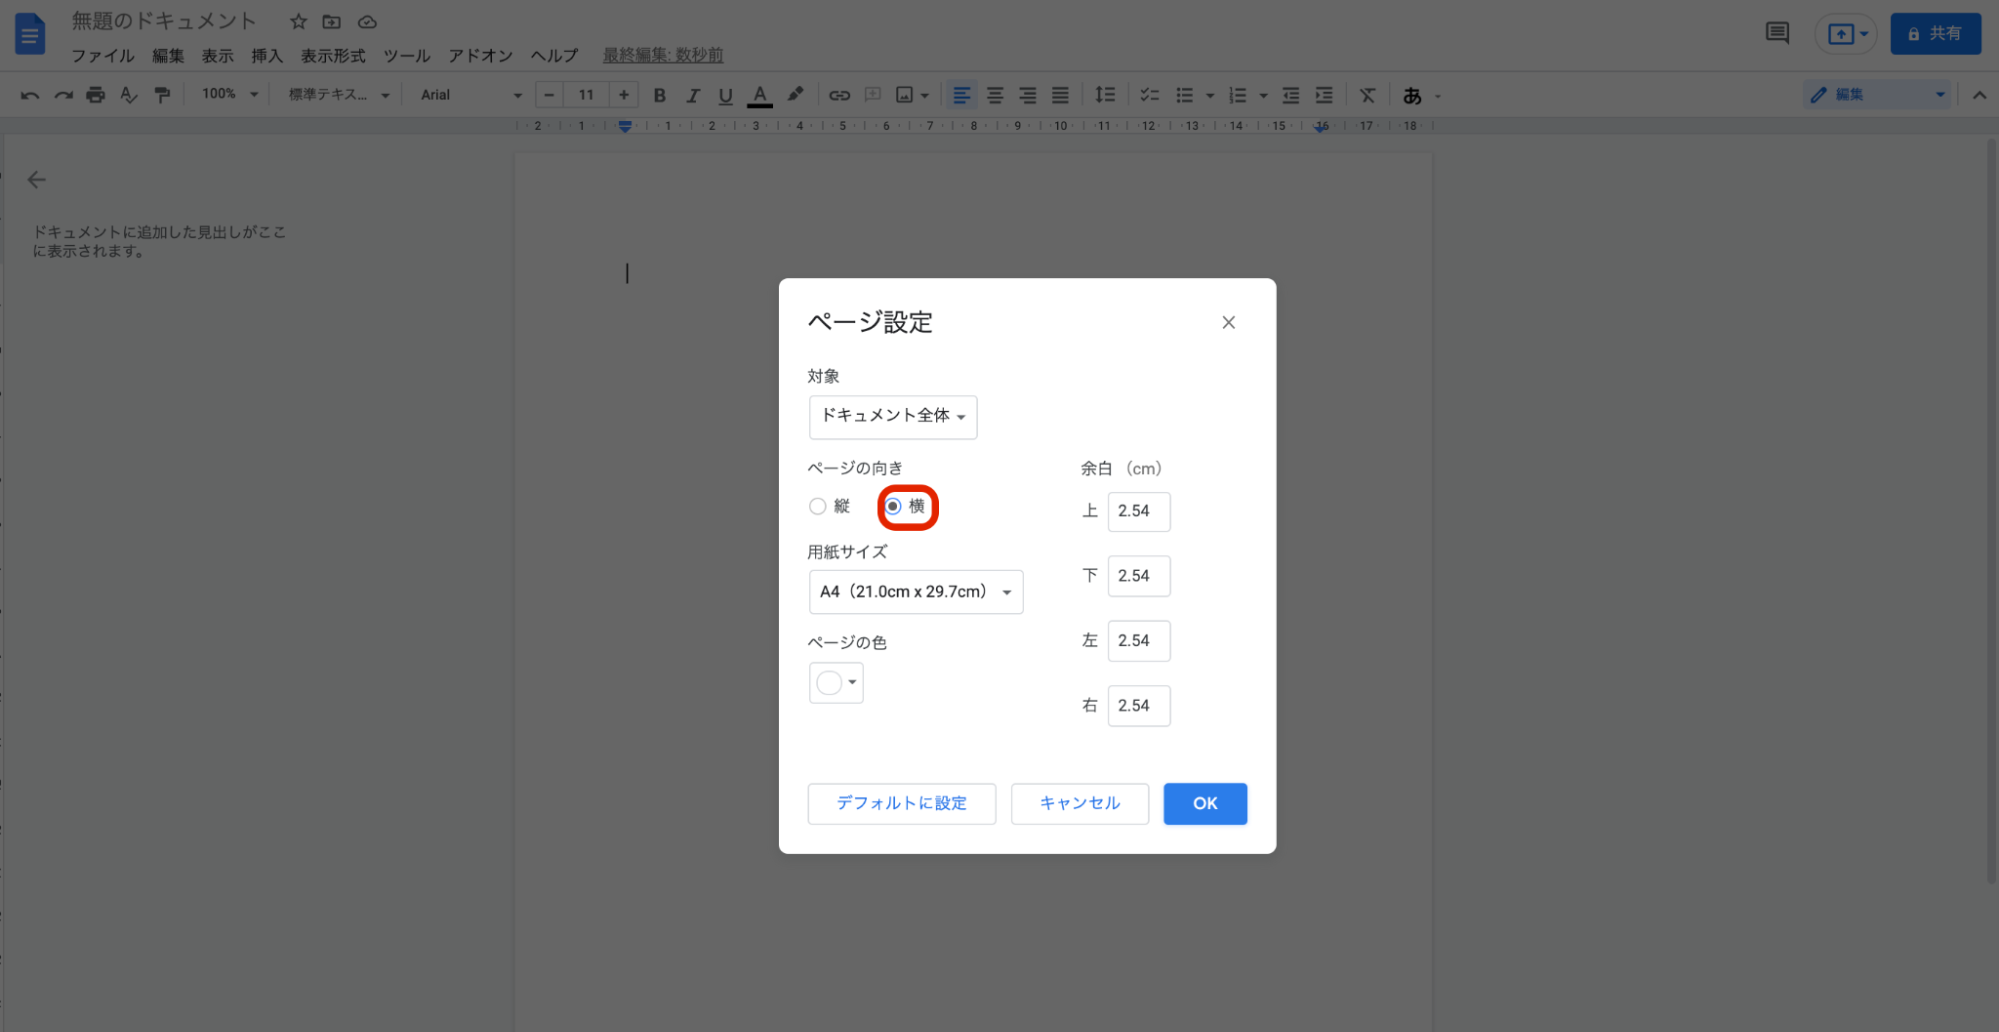The width and height of the screenshot is (1999, 1032).
Task: Open the 表示形式 menu
Action: click(333, 56)
